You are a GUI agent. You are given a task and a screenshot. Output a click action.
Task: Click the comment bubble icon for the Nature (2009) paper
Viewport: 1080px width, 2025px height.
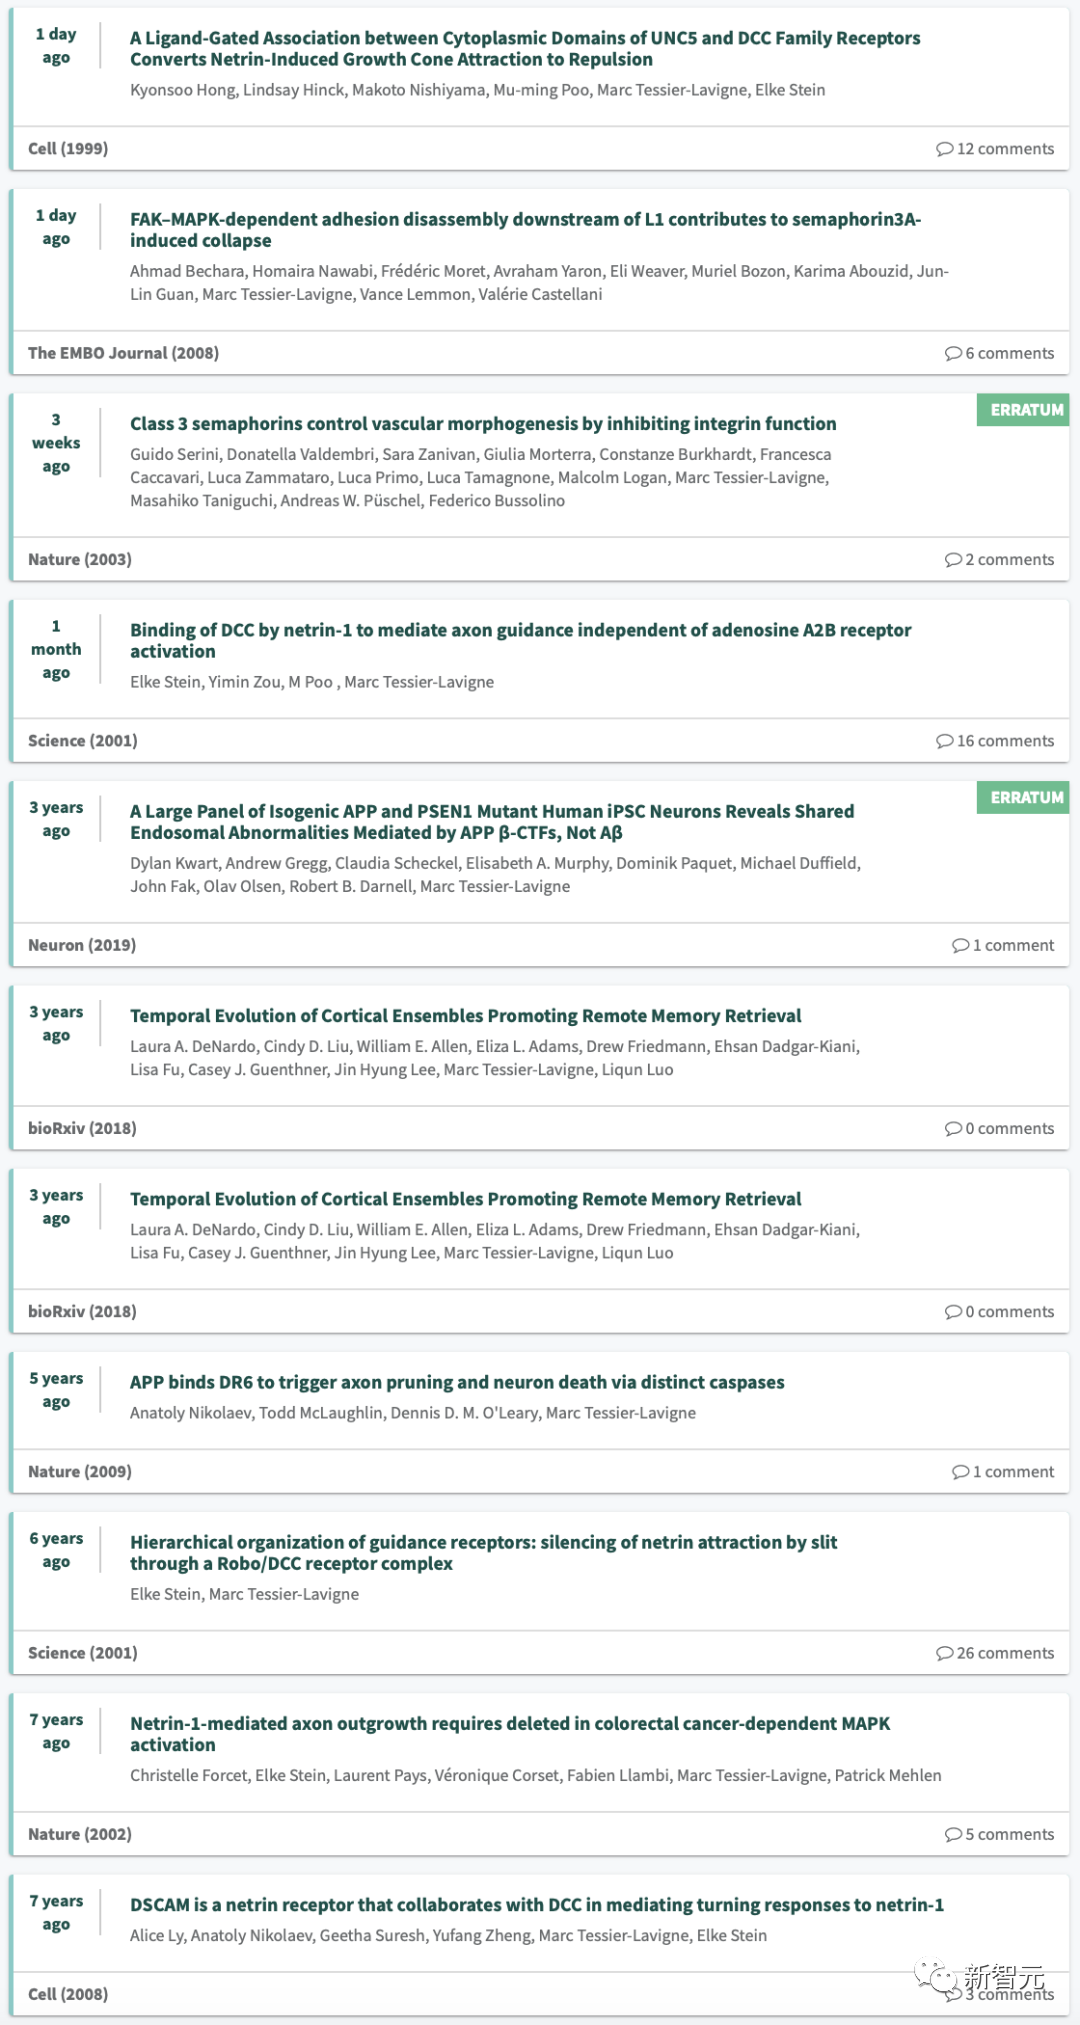pos(960,1472)
